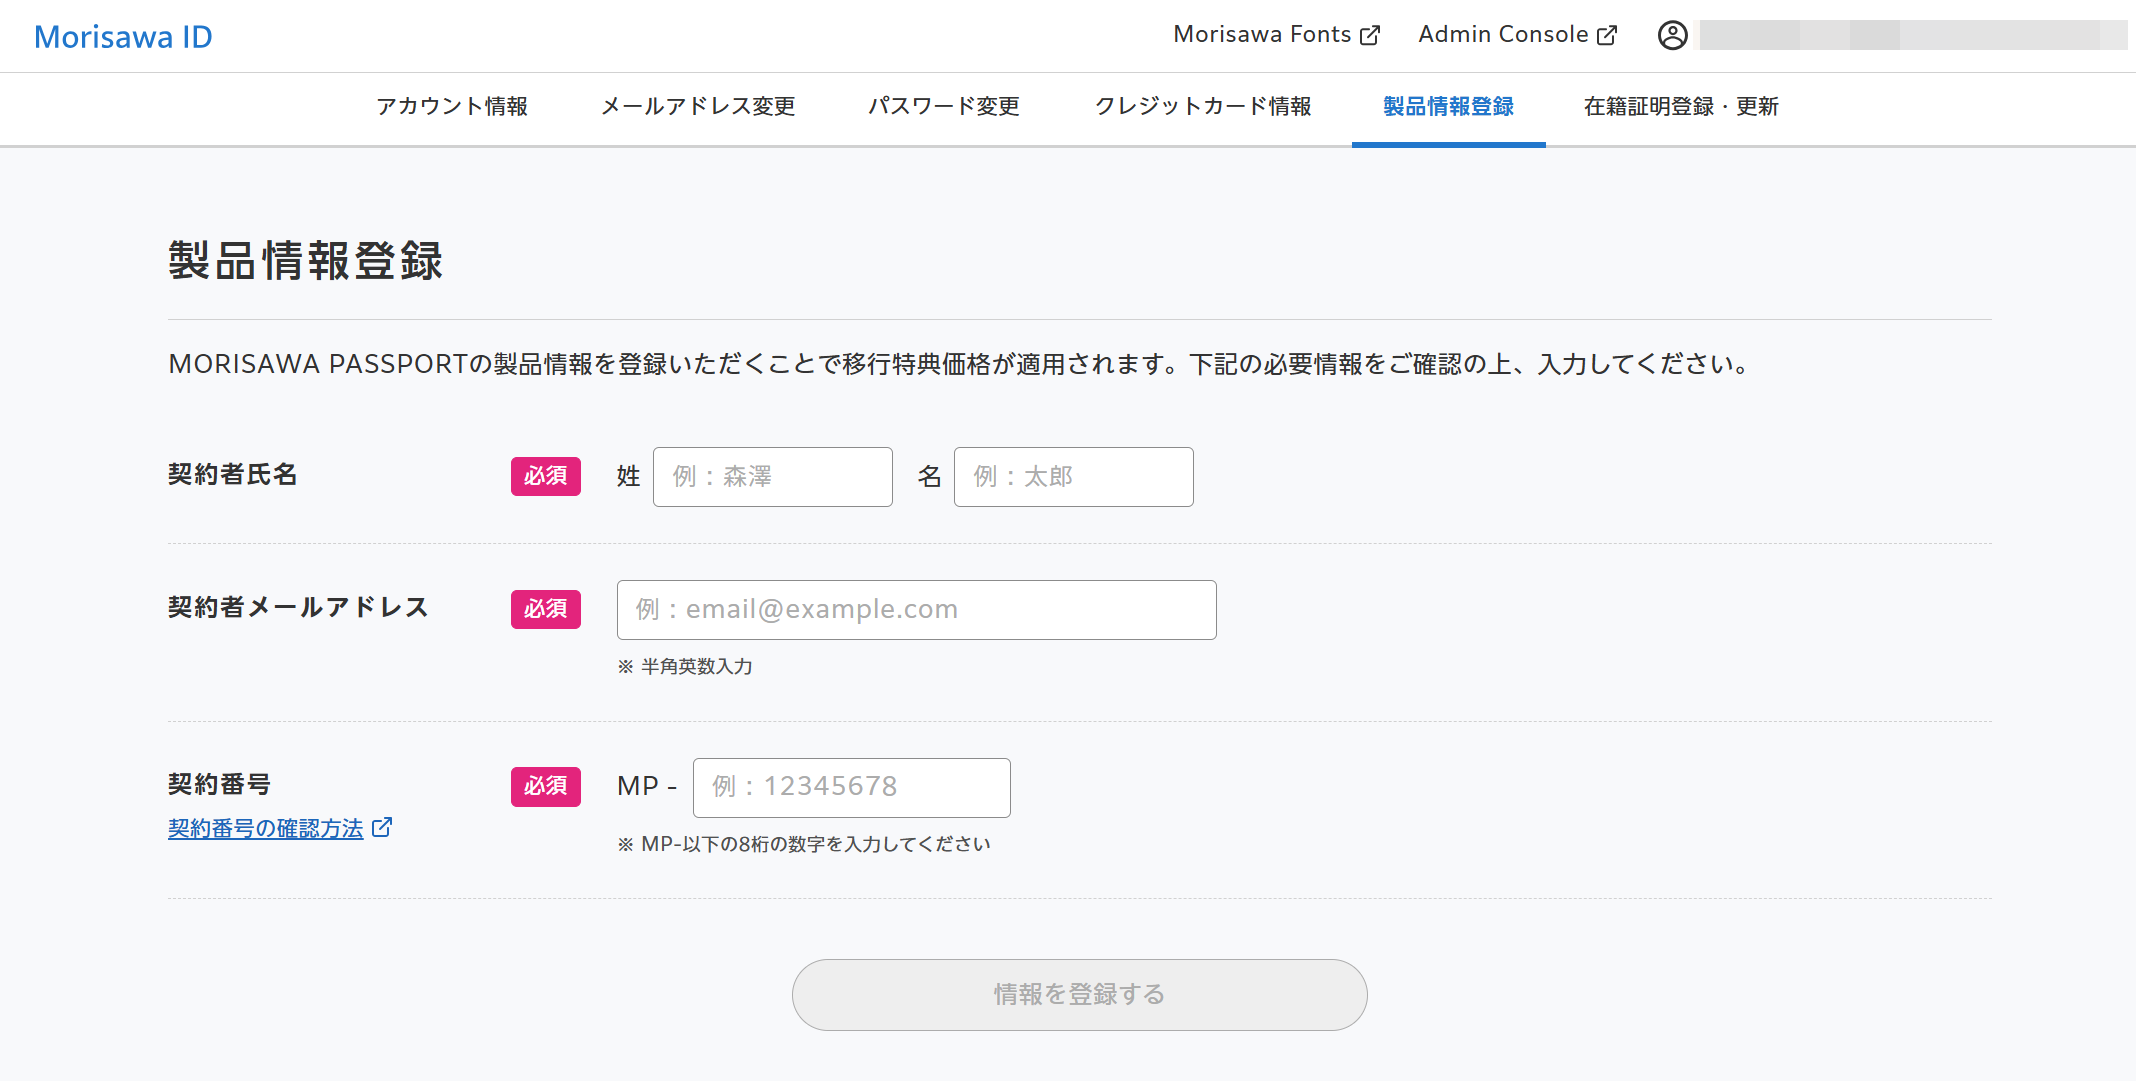Open the 契約番号の確認方法 link
The width and height of the screenshot is (2136, 1081).
(x=265, y=828)
